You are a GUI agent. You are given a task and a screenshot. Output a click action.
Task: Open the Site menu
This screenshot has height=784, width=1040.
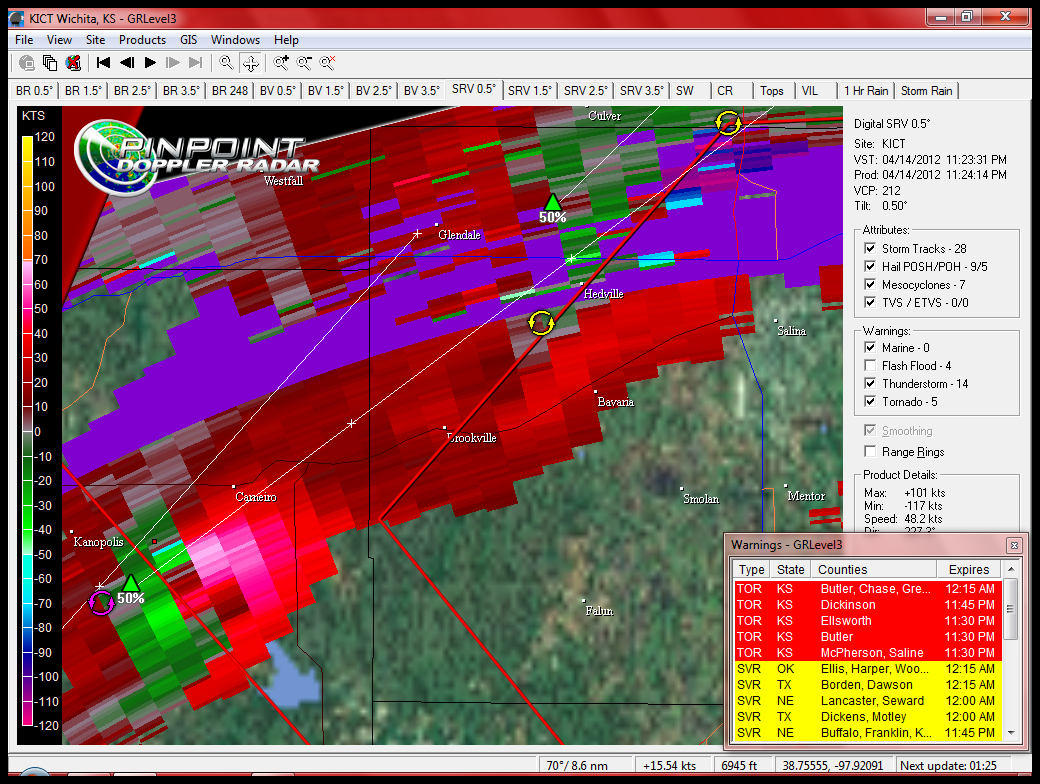pyautogui.click(x=96, y=40)
